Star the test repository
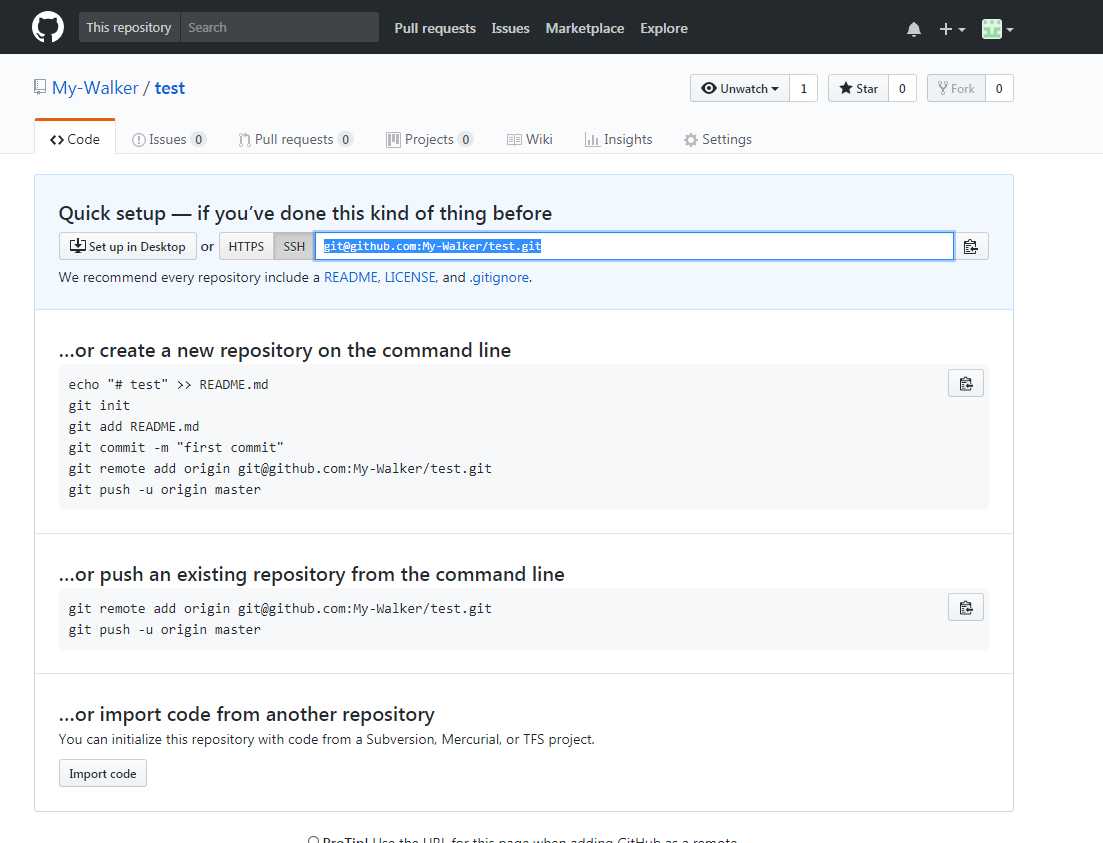1103x843 pixels. coord(858,89)
